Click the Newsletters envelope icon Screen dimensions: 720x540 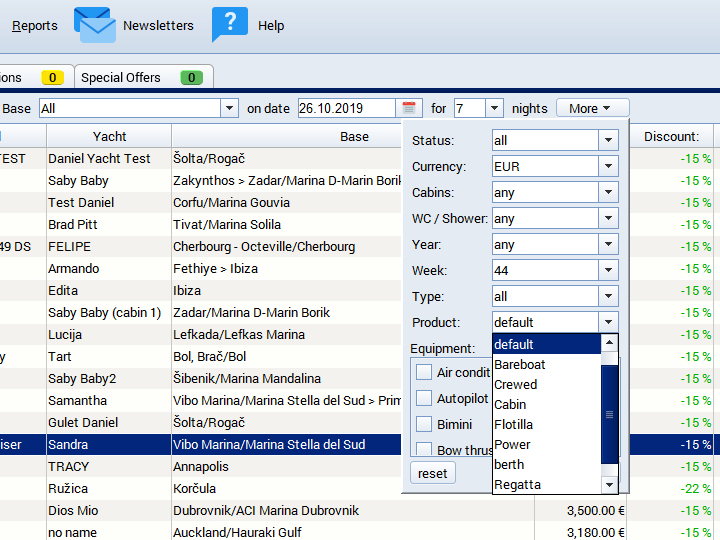pos(95,25)
